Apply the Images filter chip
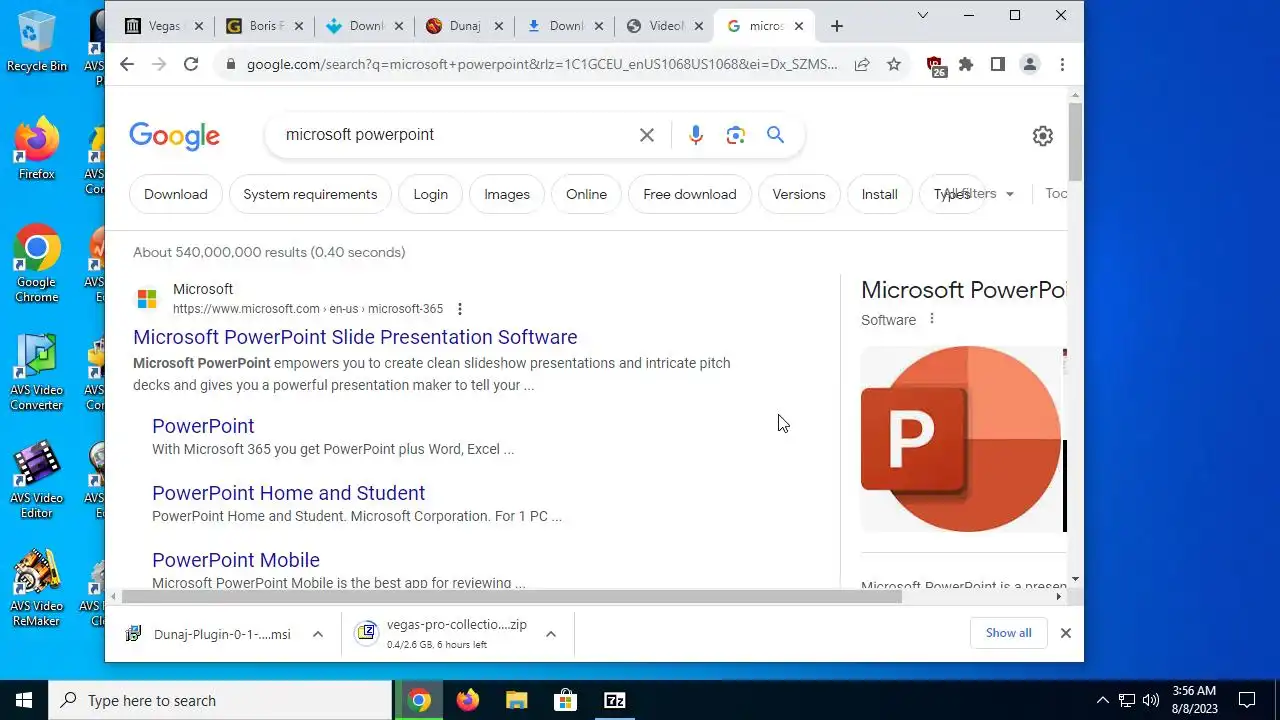 click(507, 194)
